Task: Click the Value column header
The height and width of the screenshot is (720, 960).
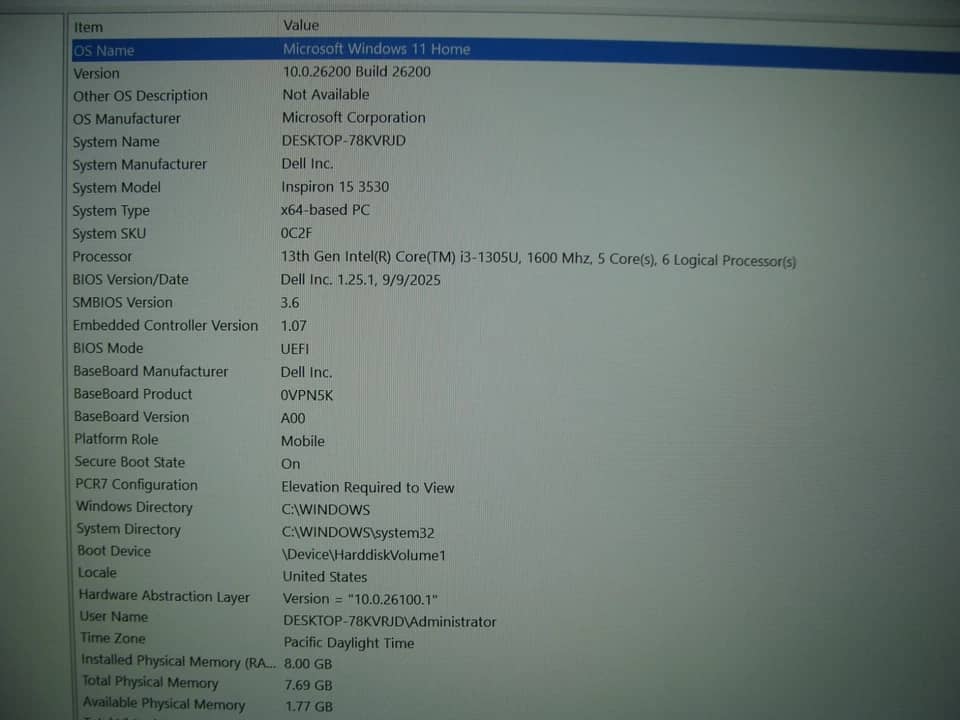Action: point(301,26)
